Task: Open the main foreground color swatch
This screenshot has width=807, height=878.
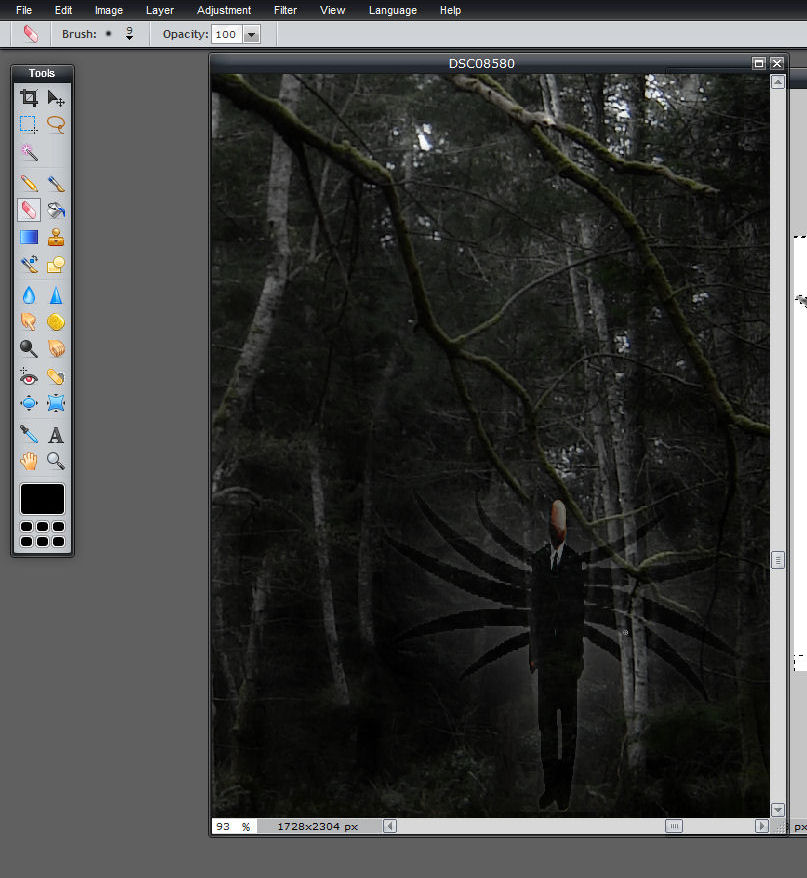Action: (x=43, y=499)
